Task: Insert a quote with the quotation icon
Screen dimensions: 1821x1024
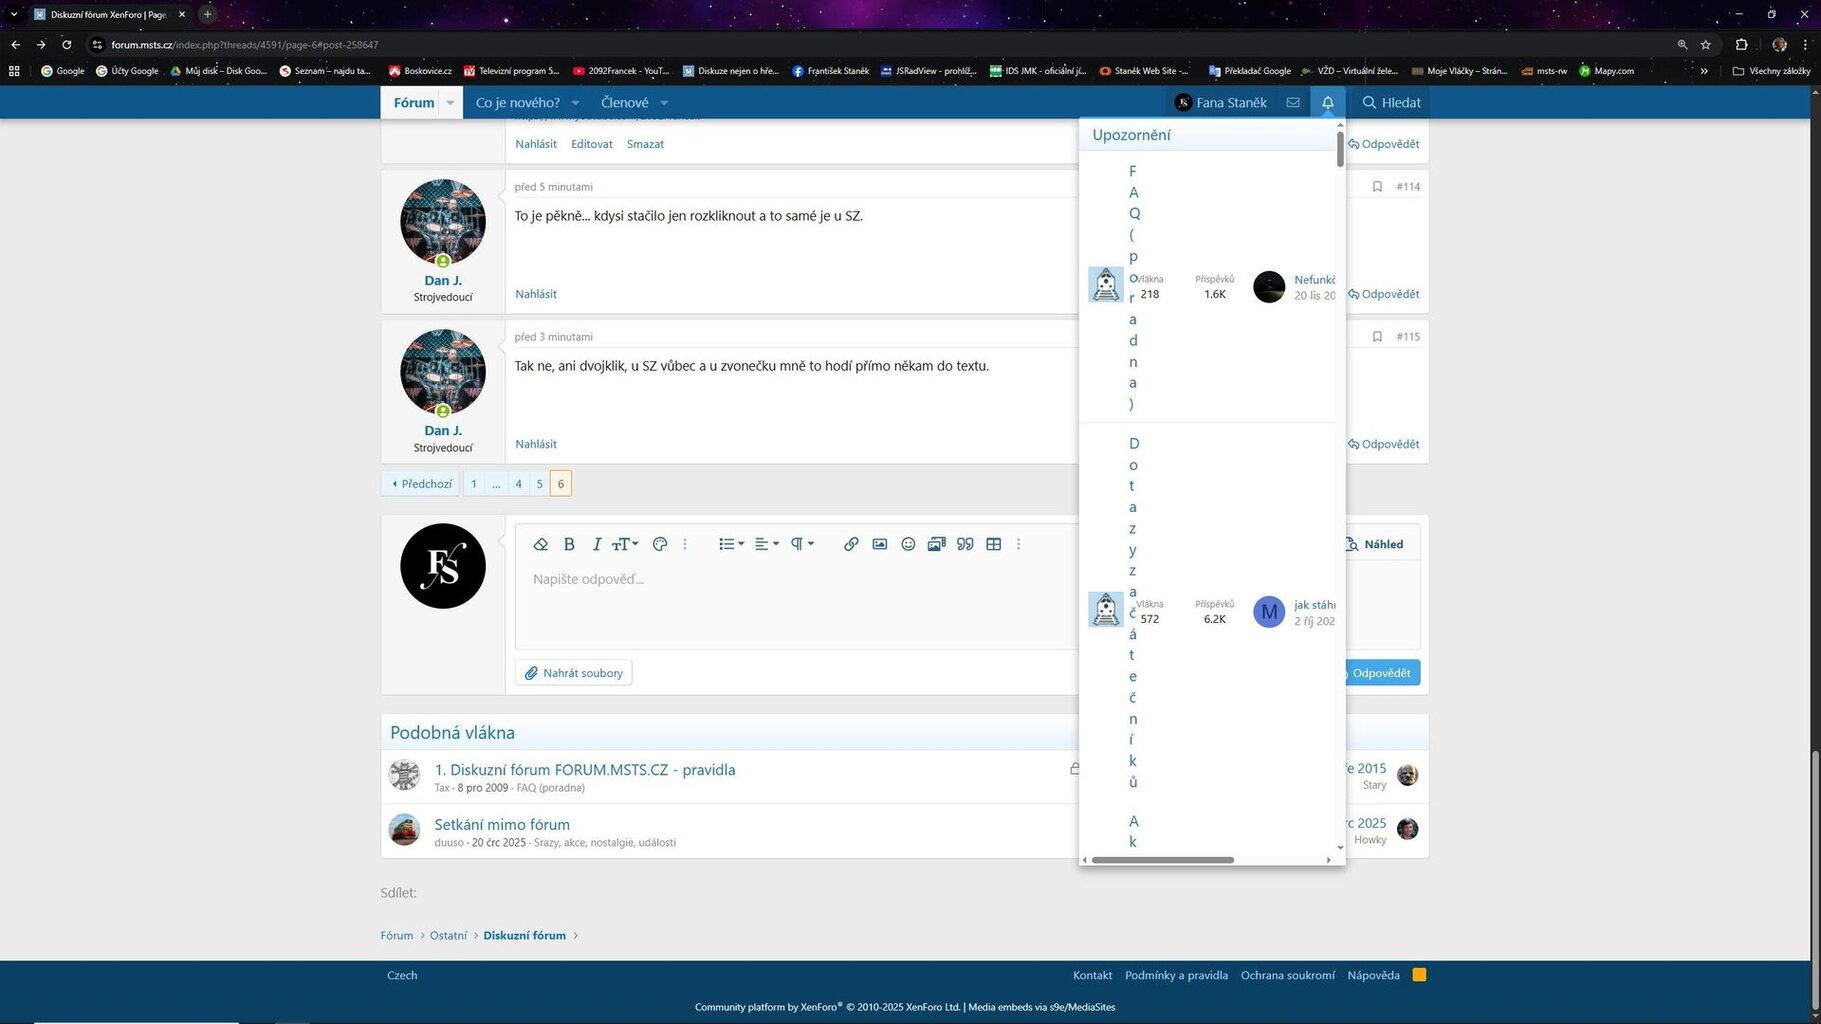Action: [965, 544]
